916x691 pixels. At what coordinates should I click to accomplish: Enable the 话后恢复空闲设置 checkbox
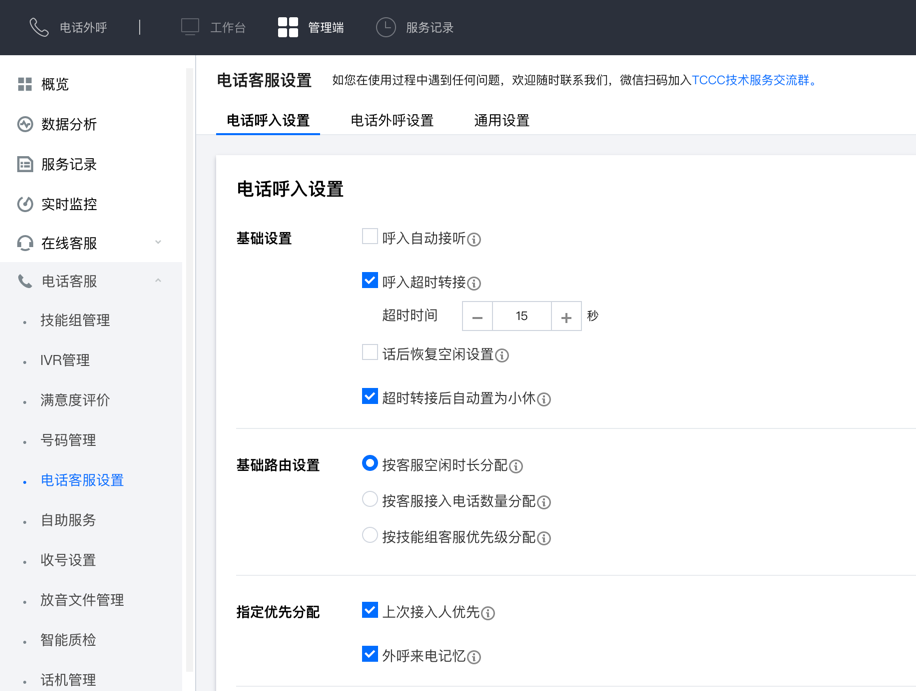click(x=370, y=352)
